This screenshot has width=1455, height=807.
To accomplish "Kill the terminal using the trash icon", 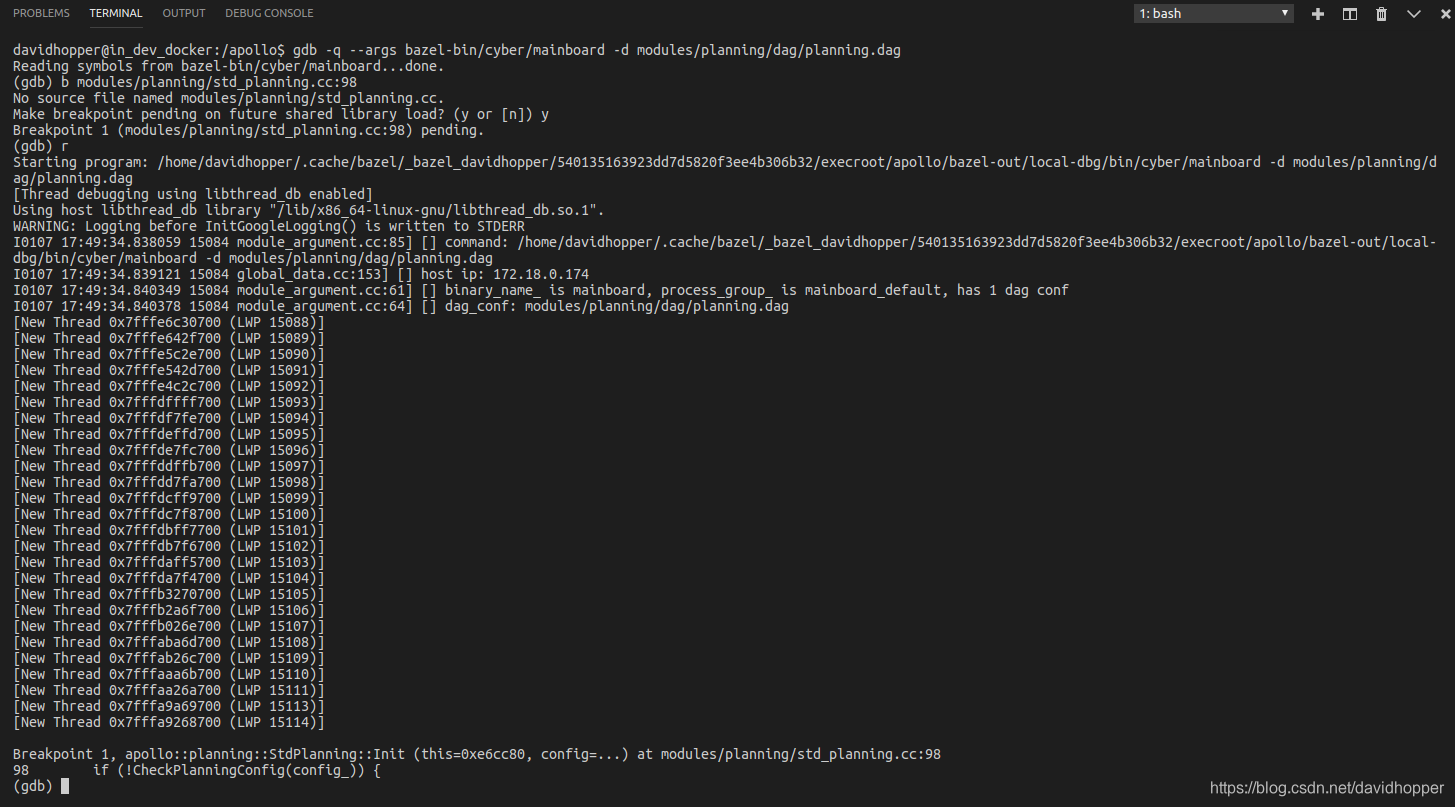I will pyautogui.click(x=1381, y=13).
